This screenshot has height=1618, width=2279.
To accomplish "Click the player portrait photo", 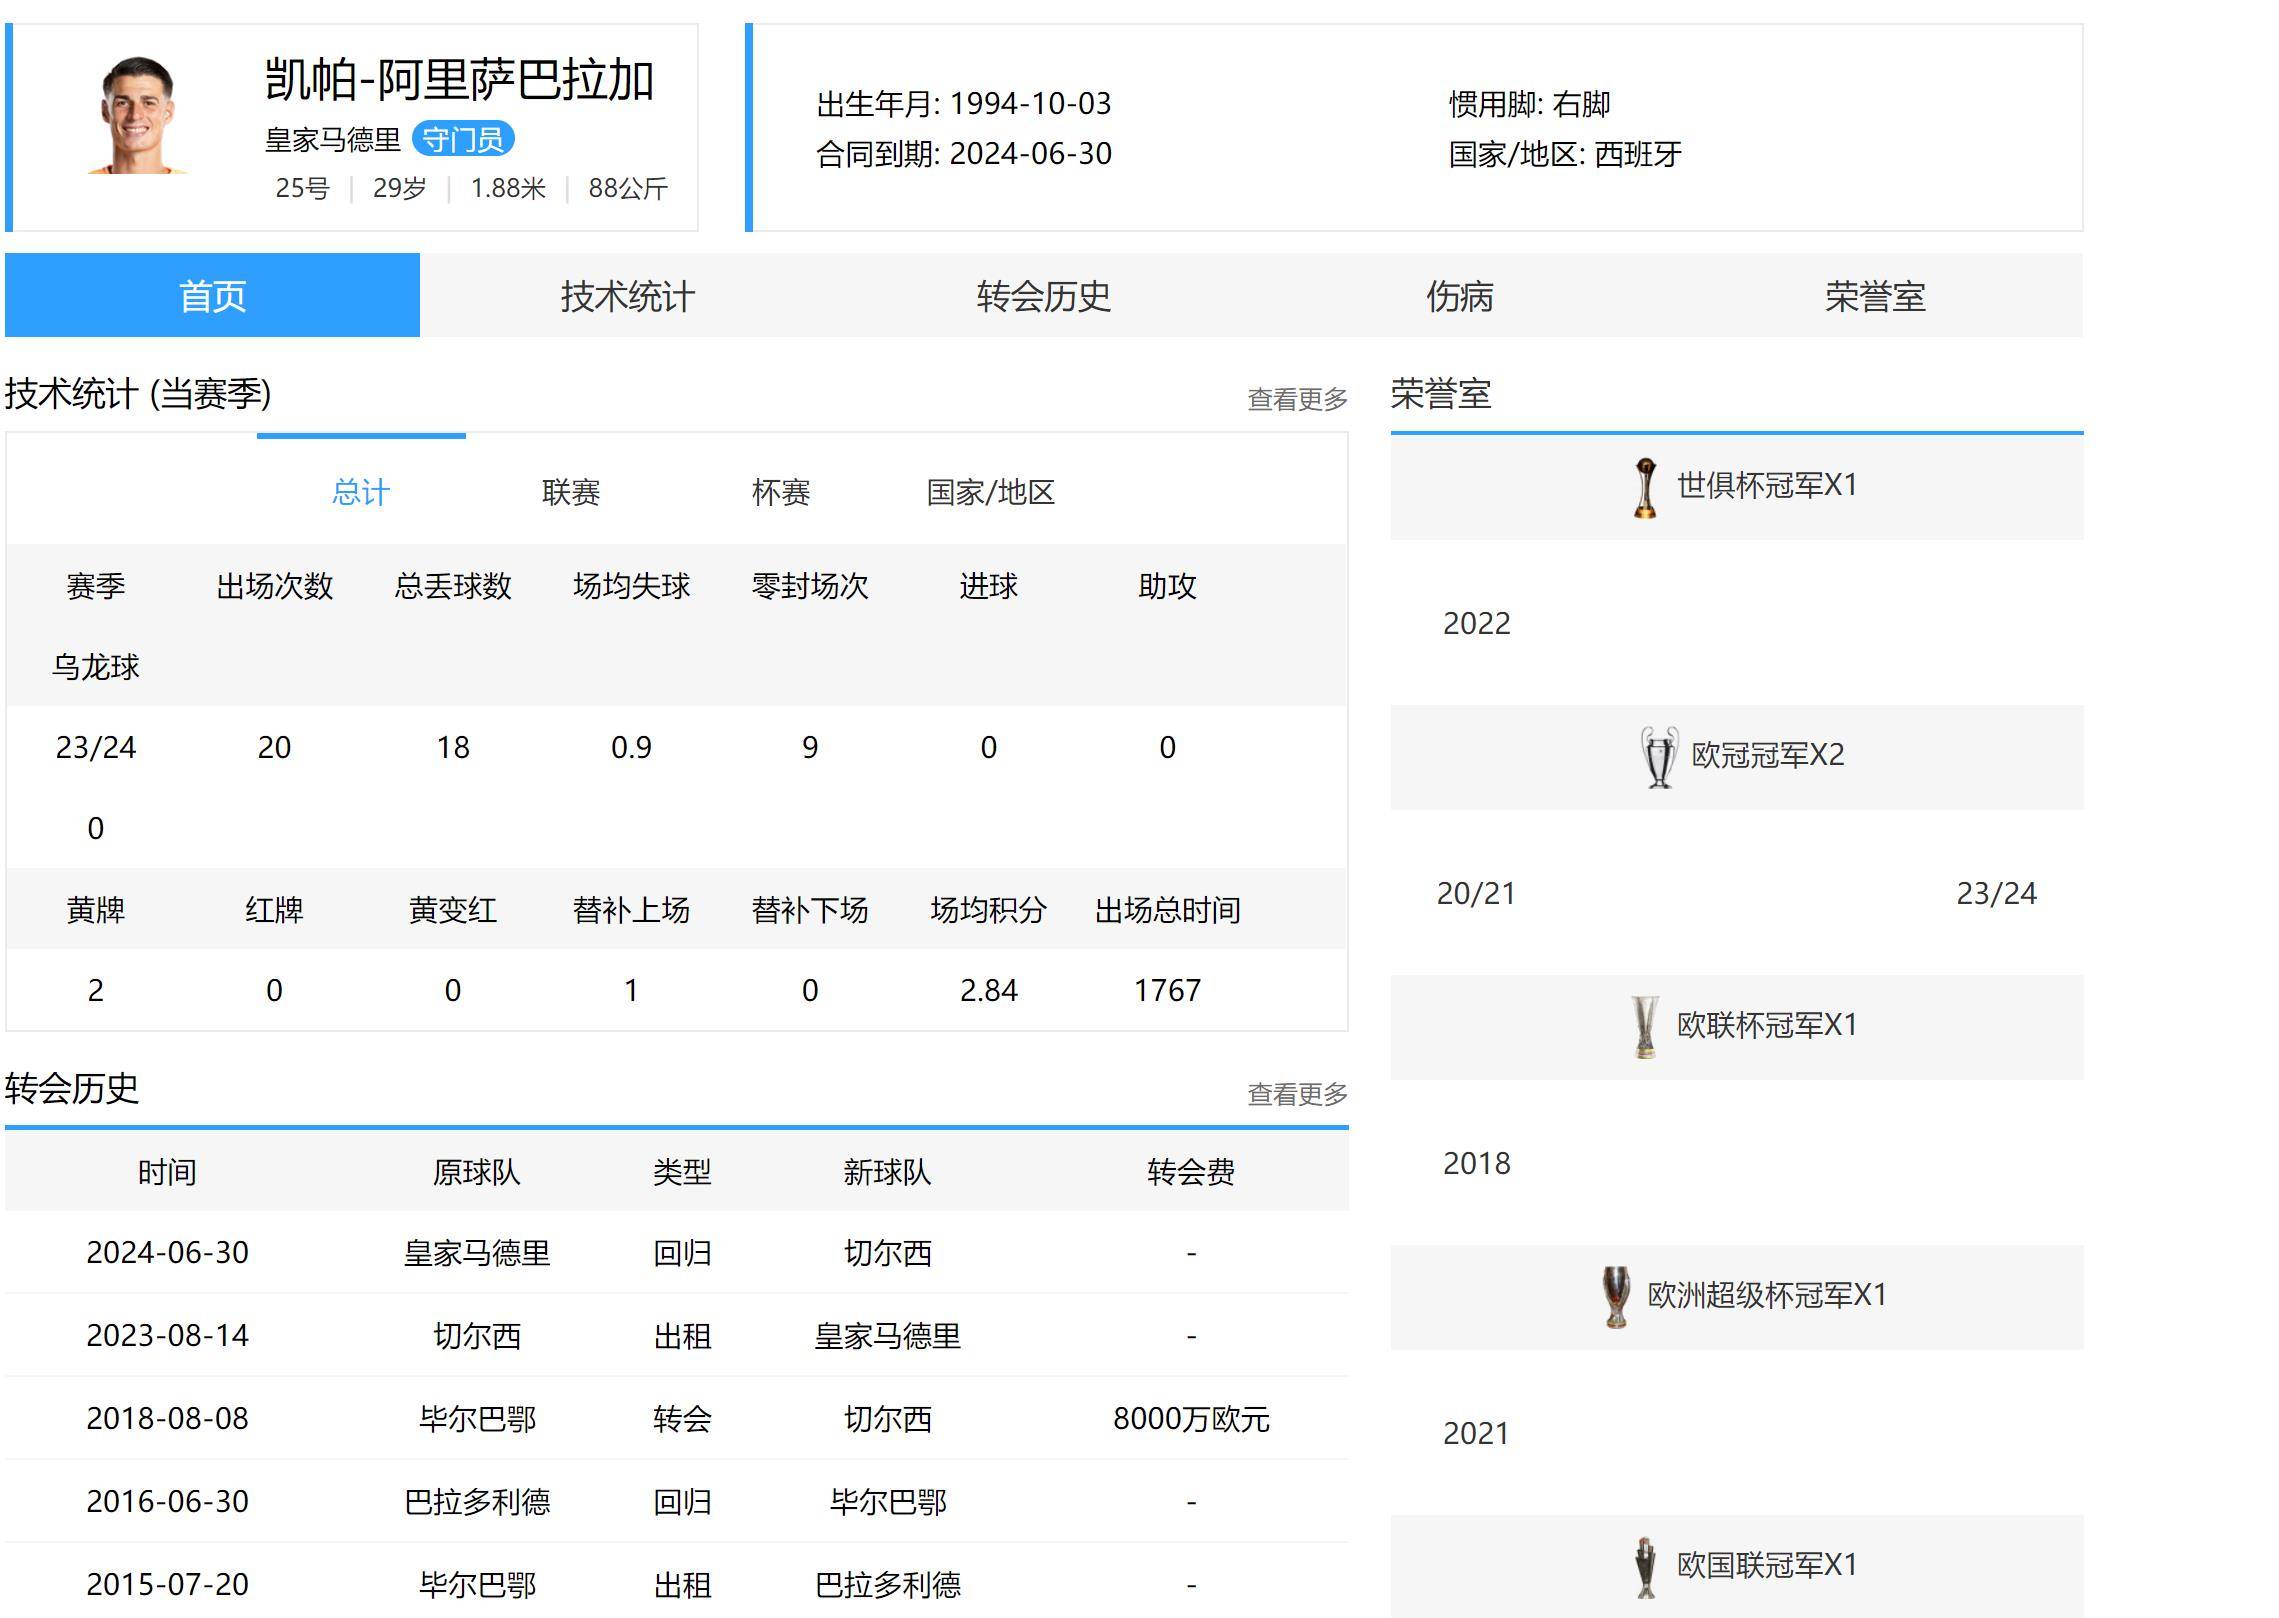I will coord(139,116).
